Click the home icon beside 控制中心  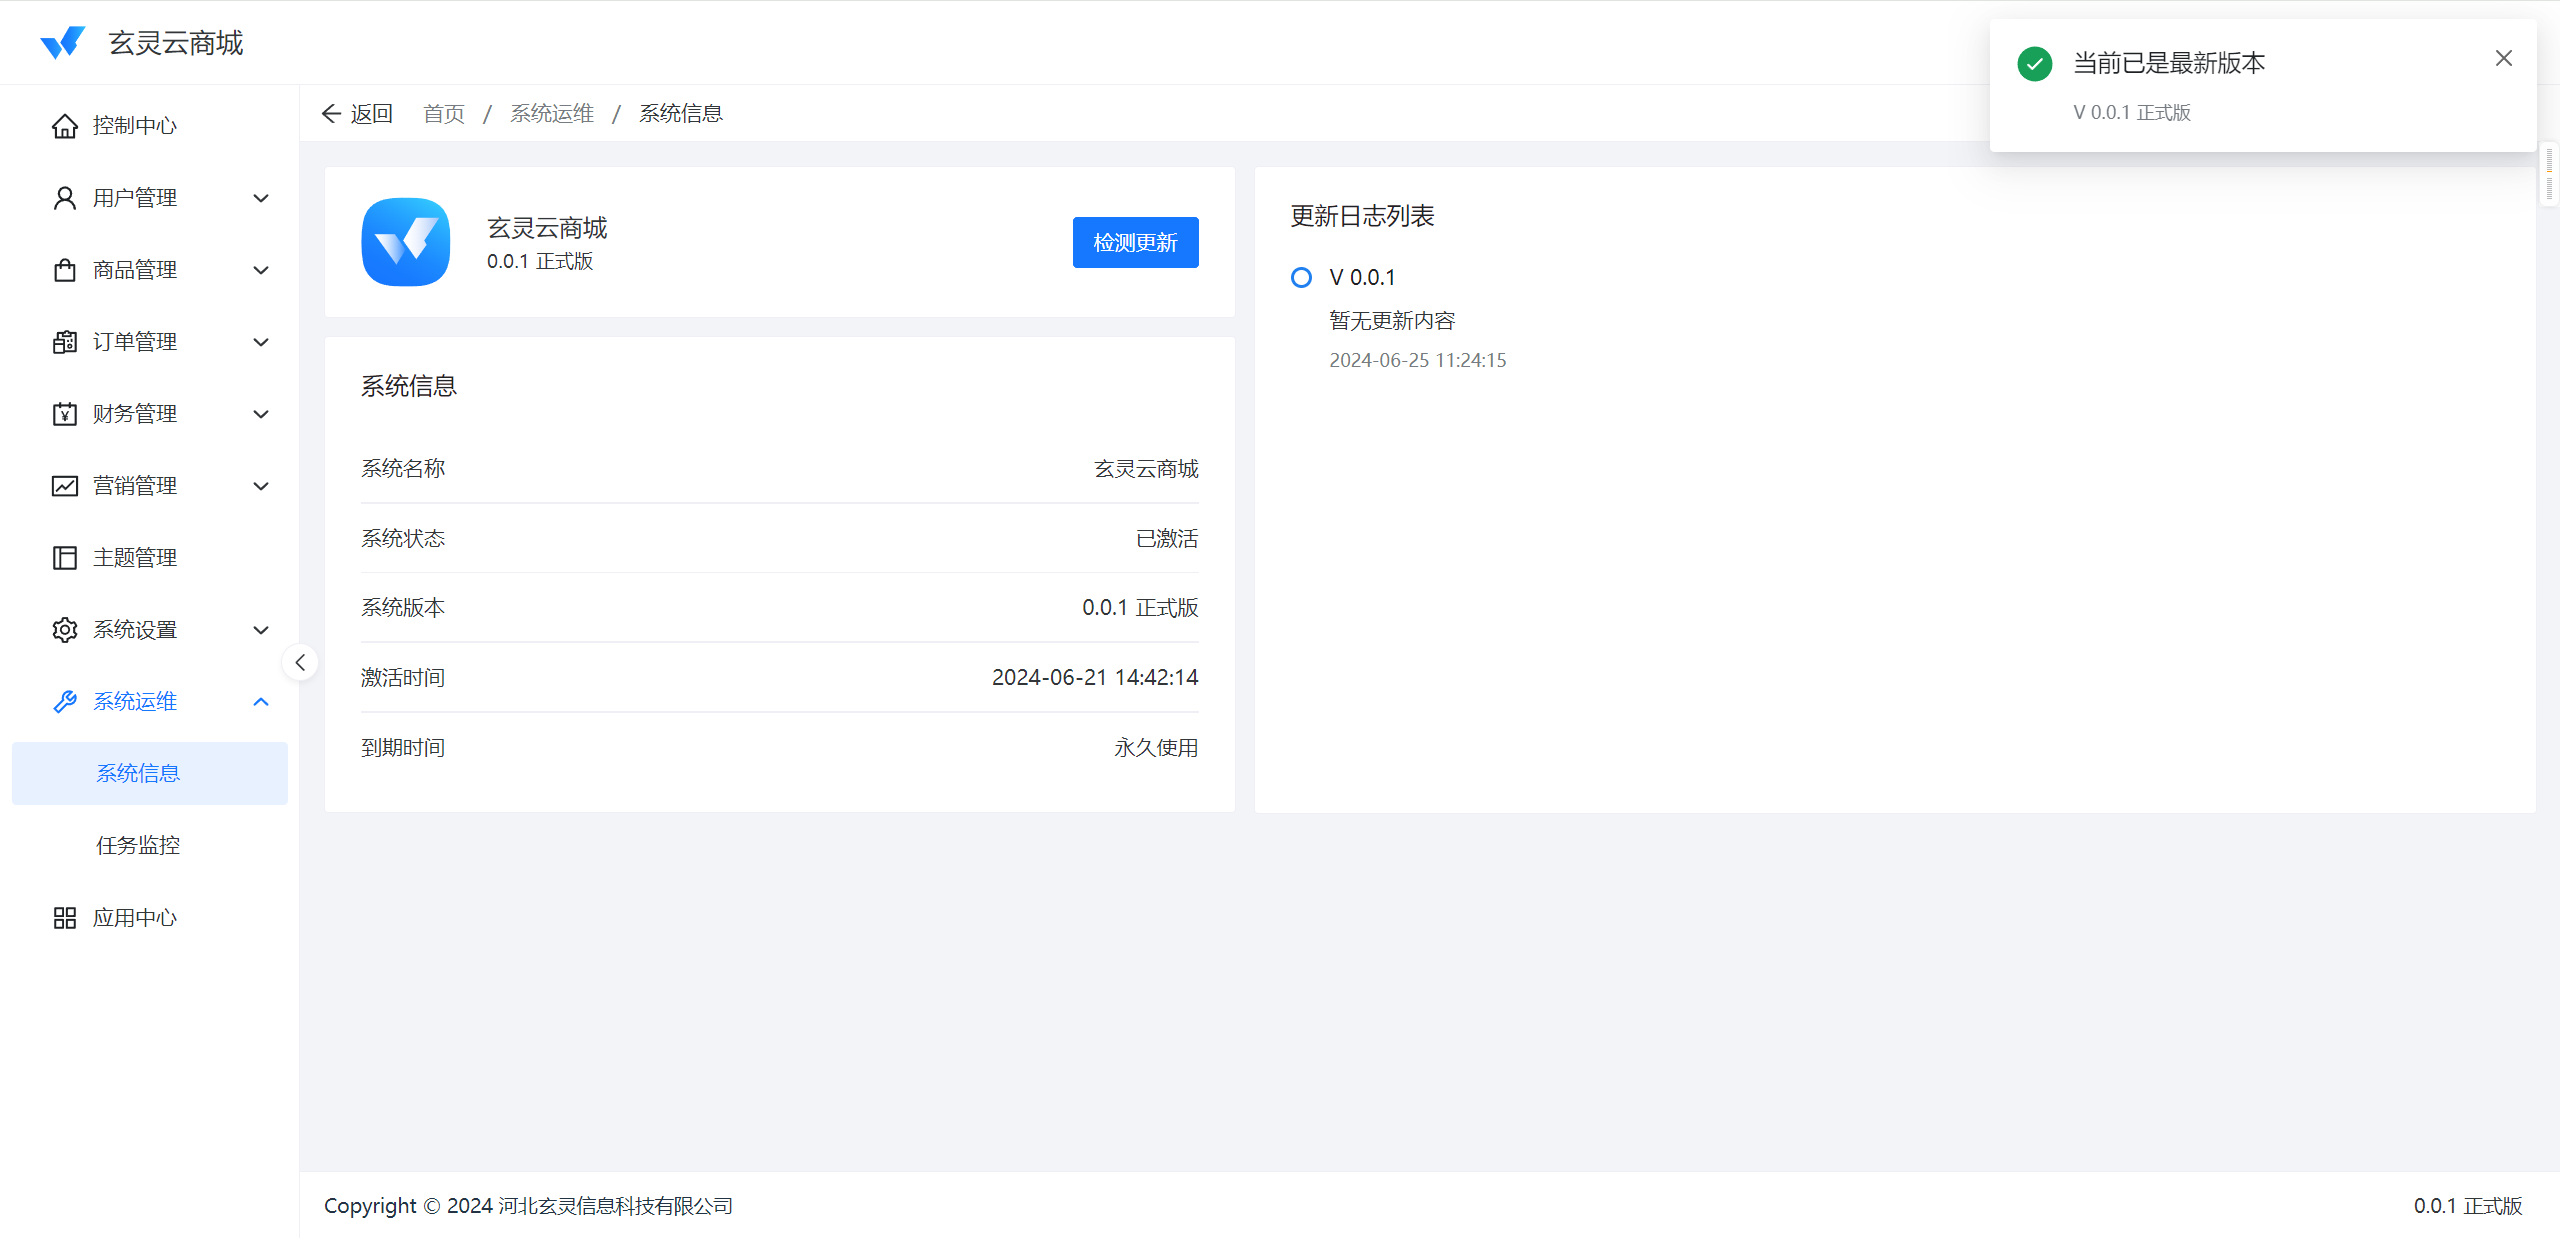pyautogui.click(x=65, y=126)
